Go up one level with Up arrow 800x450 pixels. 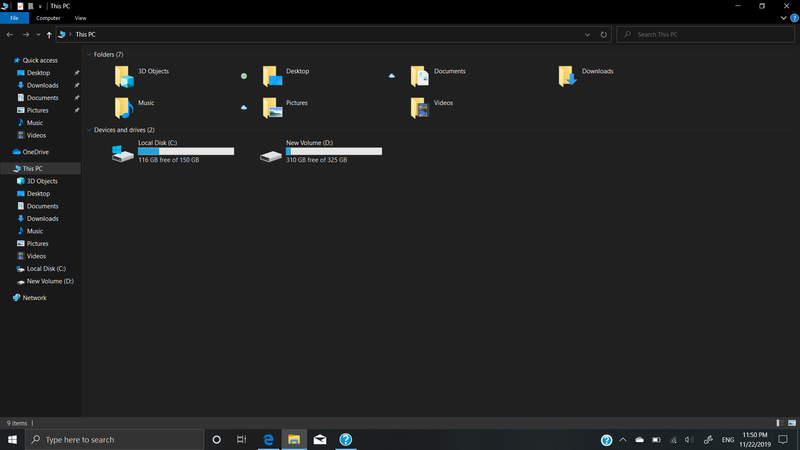[49, 35]
